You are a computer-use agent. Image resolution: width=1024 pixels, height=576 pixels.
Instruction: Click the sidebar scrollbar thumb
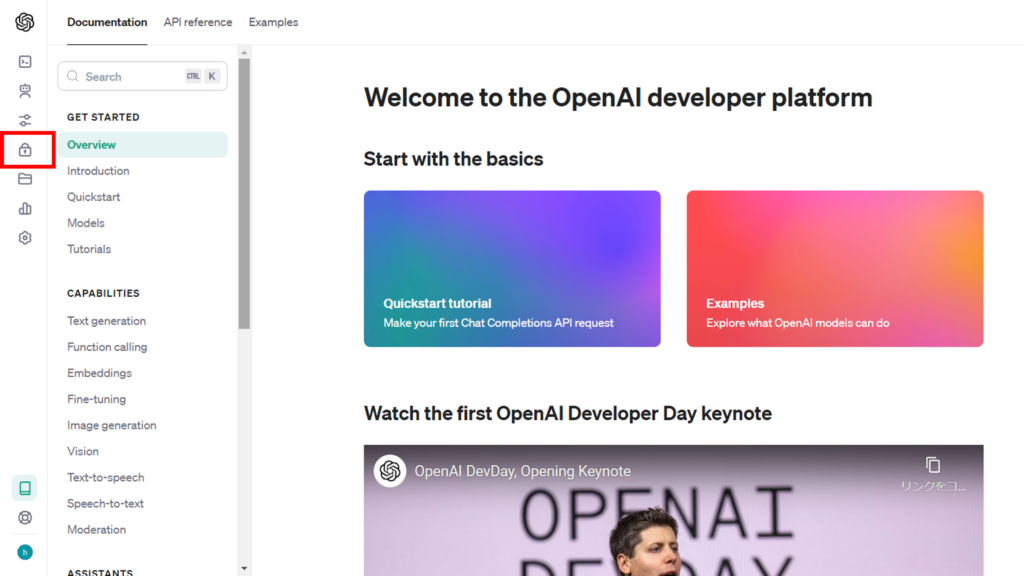pyautogui.click(x=244, y=193)
